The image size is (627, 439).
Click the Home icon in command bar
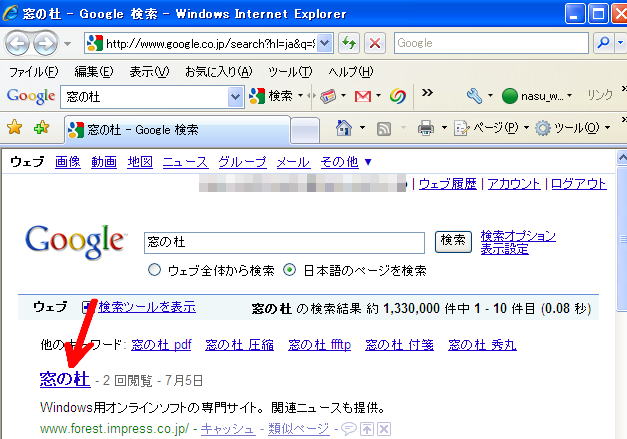click(344, 128)
